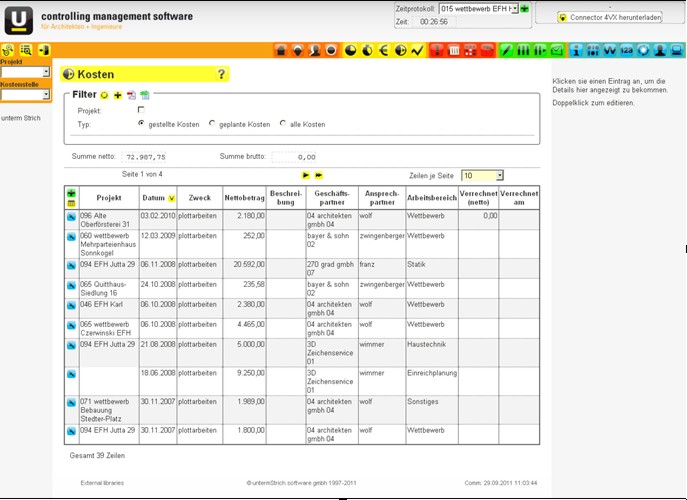Click the yellow plus icon beside Filter
Image resolution: width=687 pixels, height=500 pixels.
(x=117, y=95)
